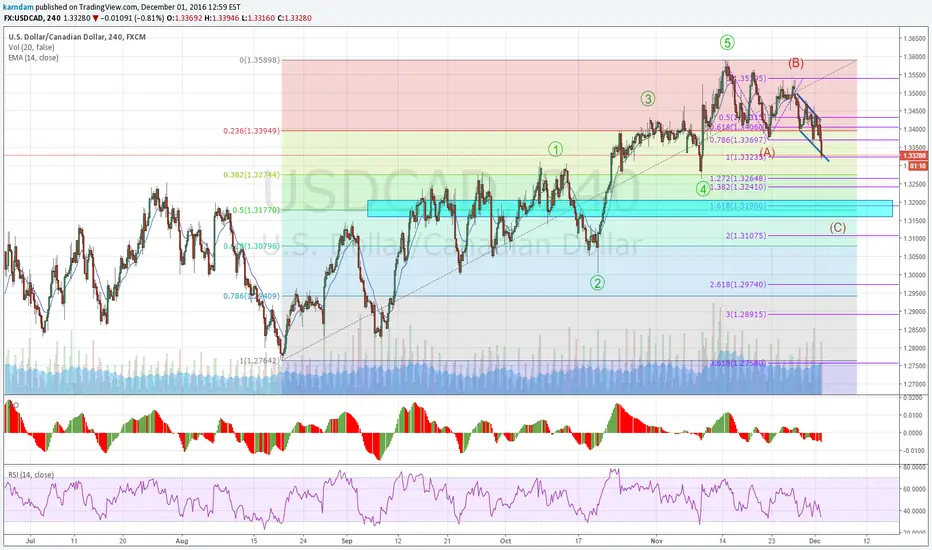Open the karndam author profile link
The image size is (932, 550).
pos(18,7)
